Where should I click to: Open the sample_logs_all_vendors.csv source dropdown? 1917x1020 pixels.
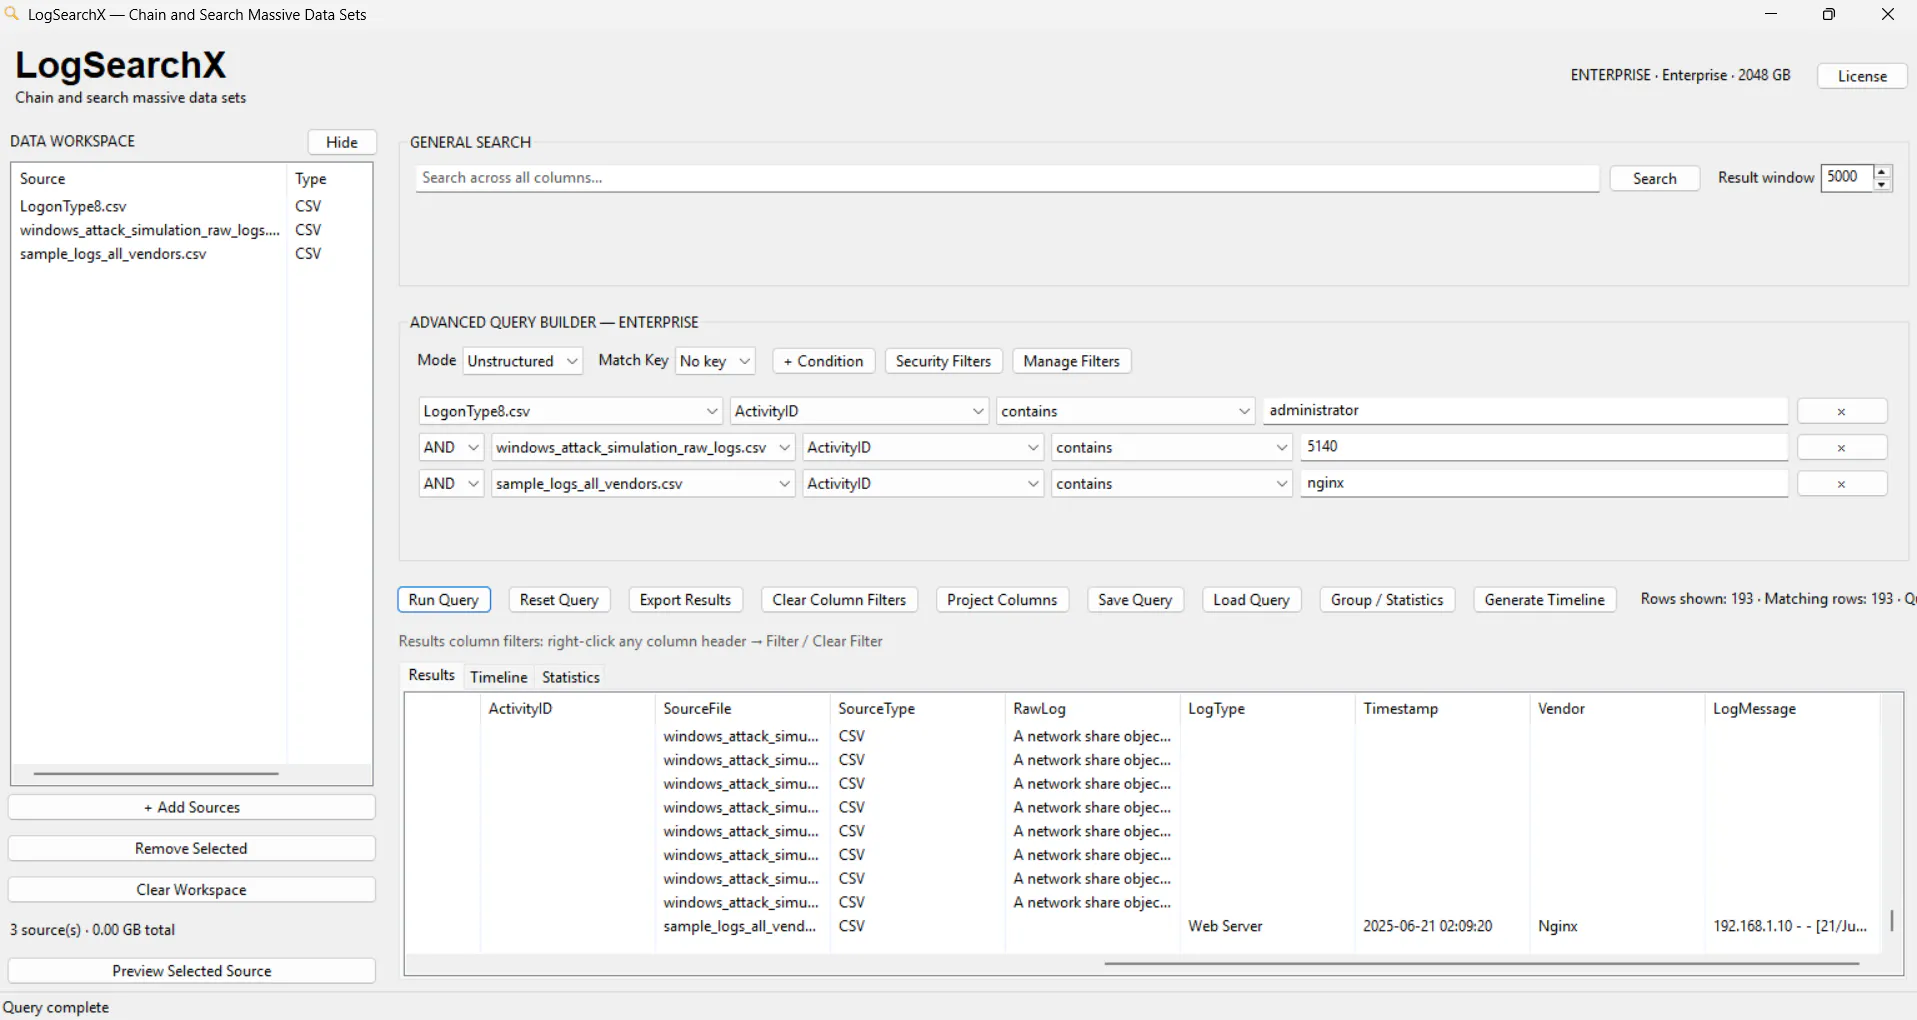pyautogui.click(x=643, y=483)
